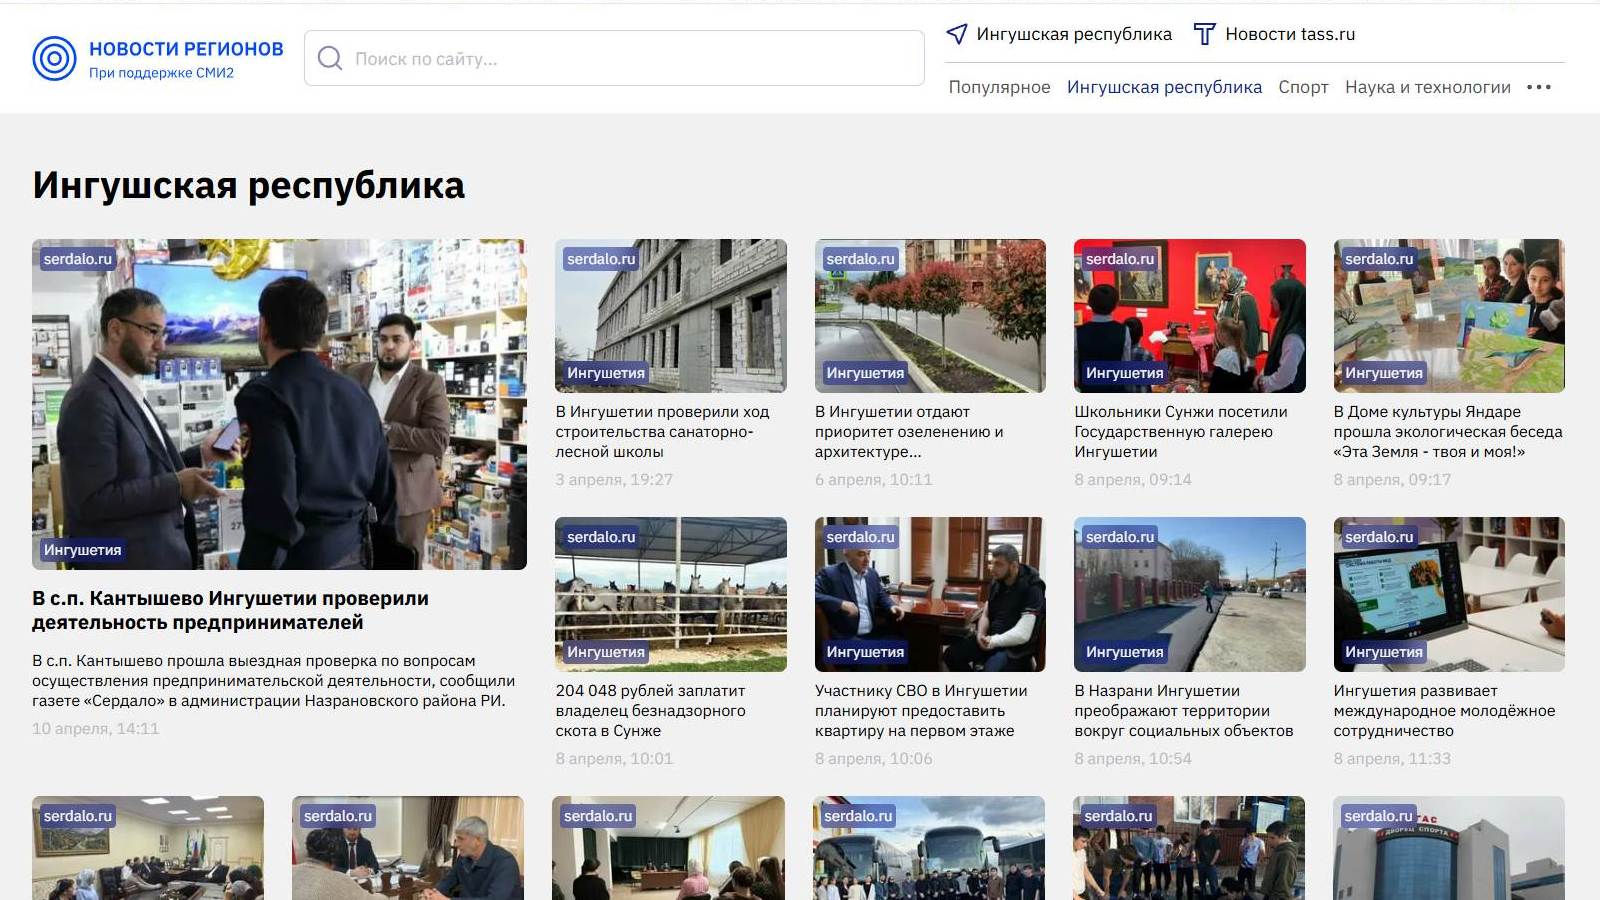Open the Наука и технологии section
This screenshot has height=900, width=1600.
pos(1427,87)
